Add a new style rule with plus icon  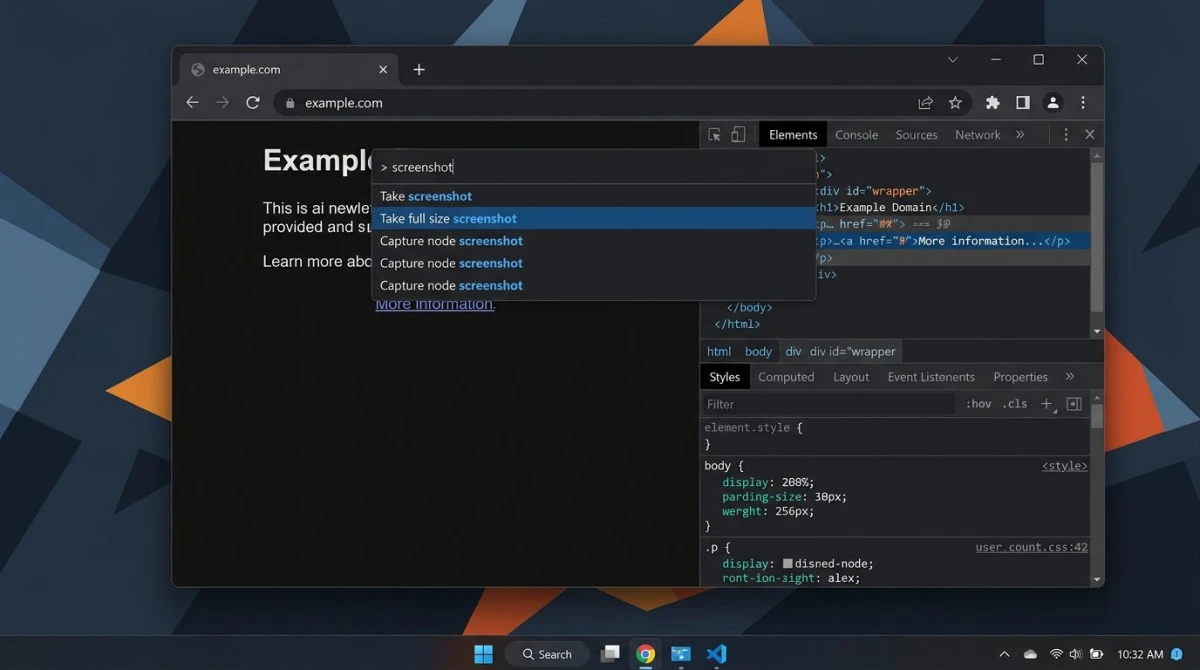point(1047,404)
